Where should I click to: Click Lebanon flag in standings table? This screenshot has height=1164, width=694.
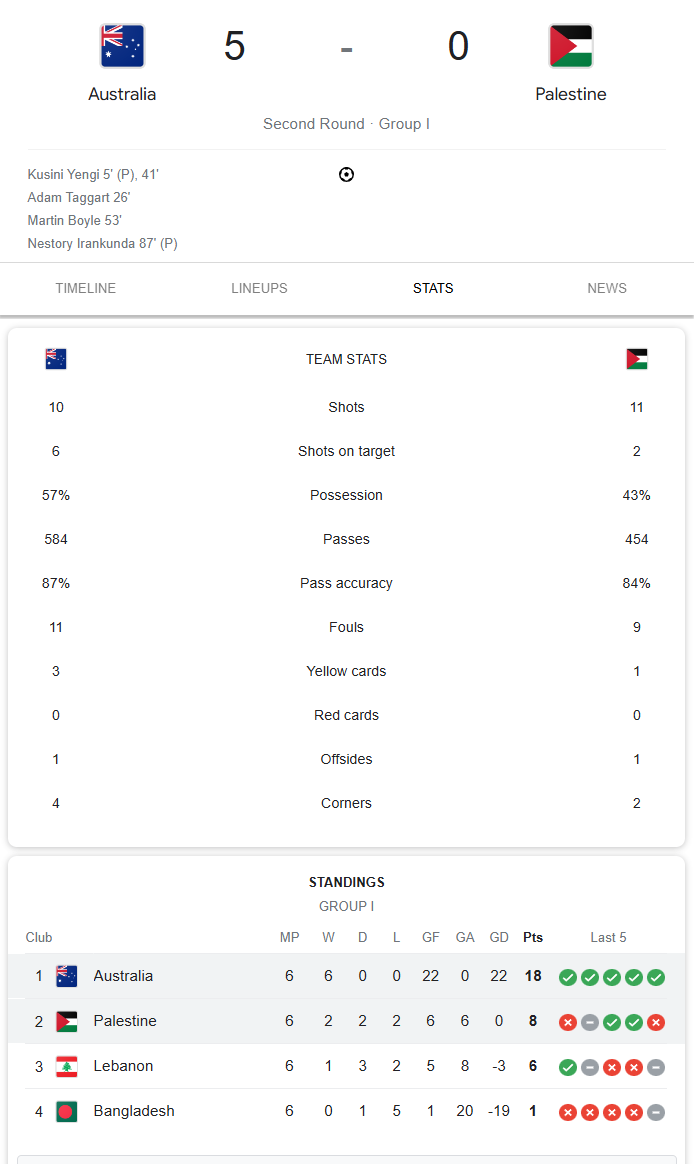[67, 1067]
